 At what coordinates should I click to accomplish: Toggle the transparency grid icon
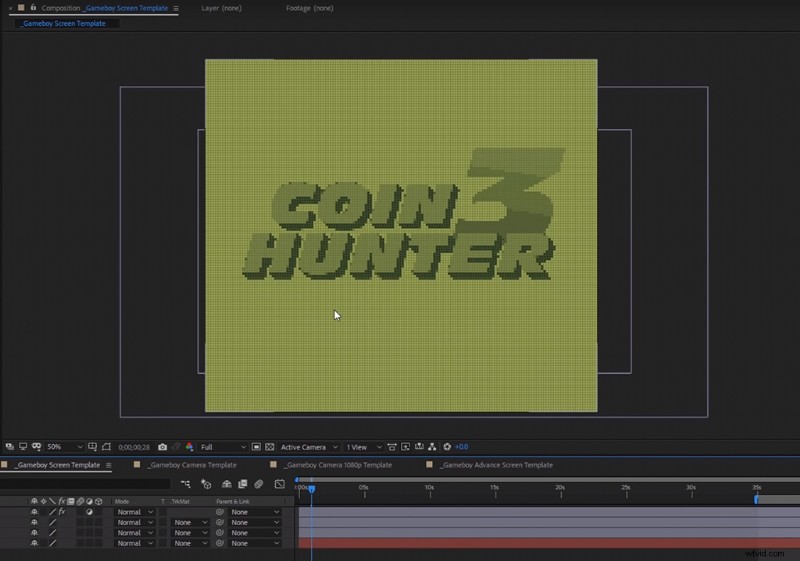270,447
